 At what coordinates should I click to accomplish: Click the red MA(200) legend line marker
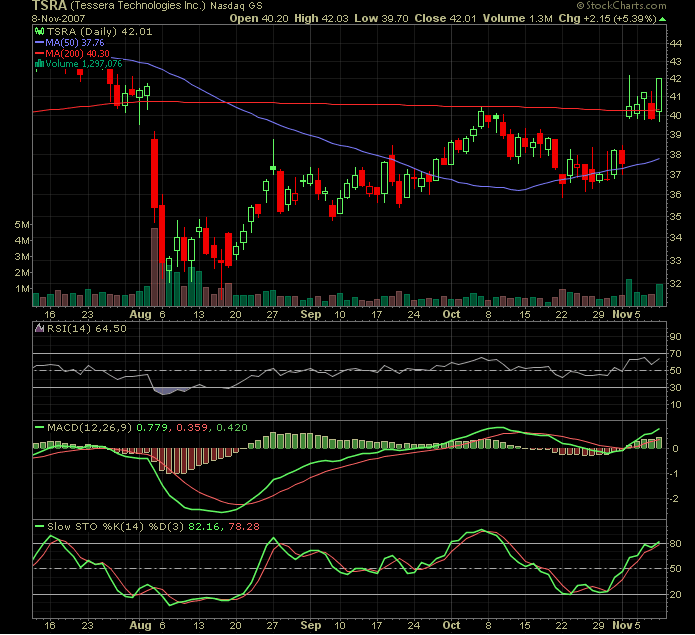[39, 54]
